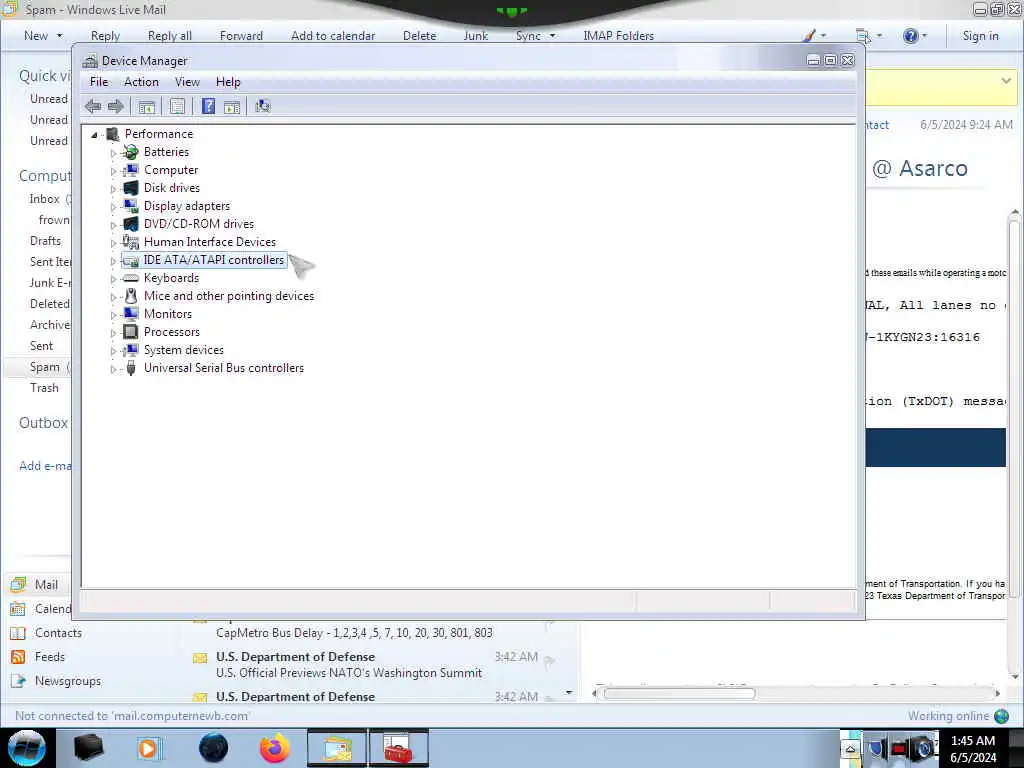Click the Disk drives device icon
The width and height of the screenshot is (1024, 768).
(131, 188)
